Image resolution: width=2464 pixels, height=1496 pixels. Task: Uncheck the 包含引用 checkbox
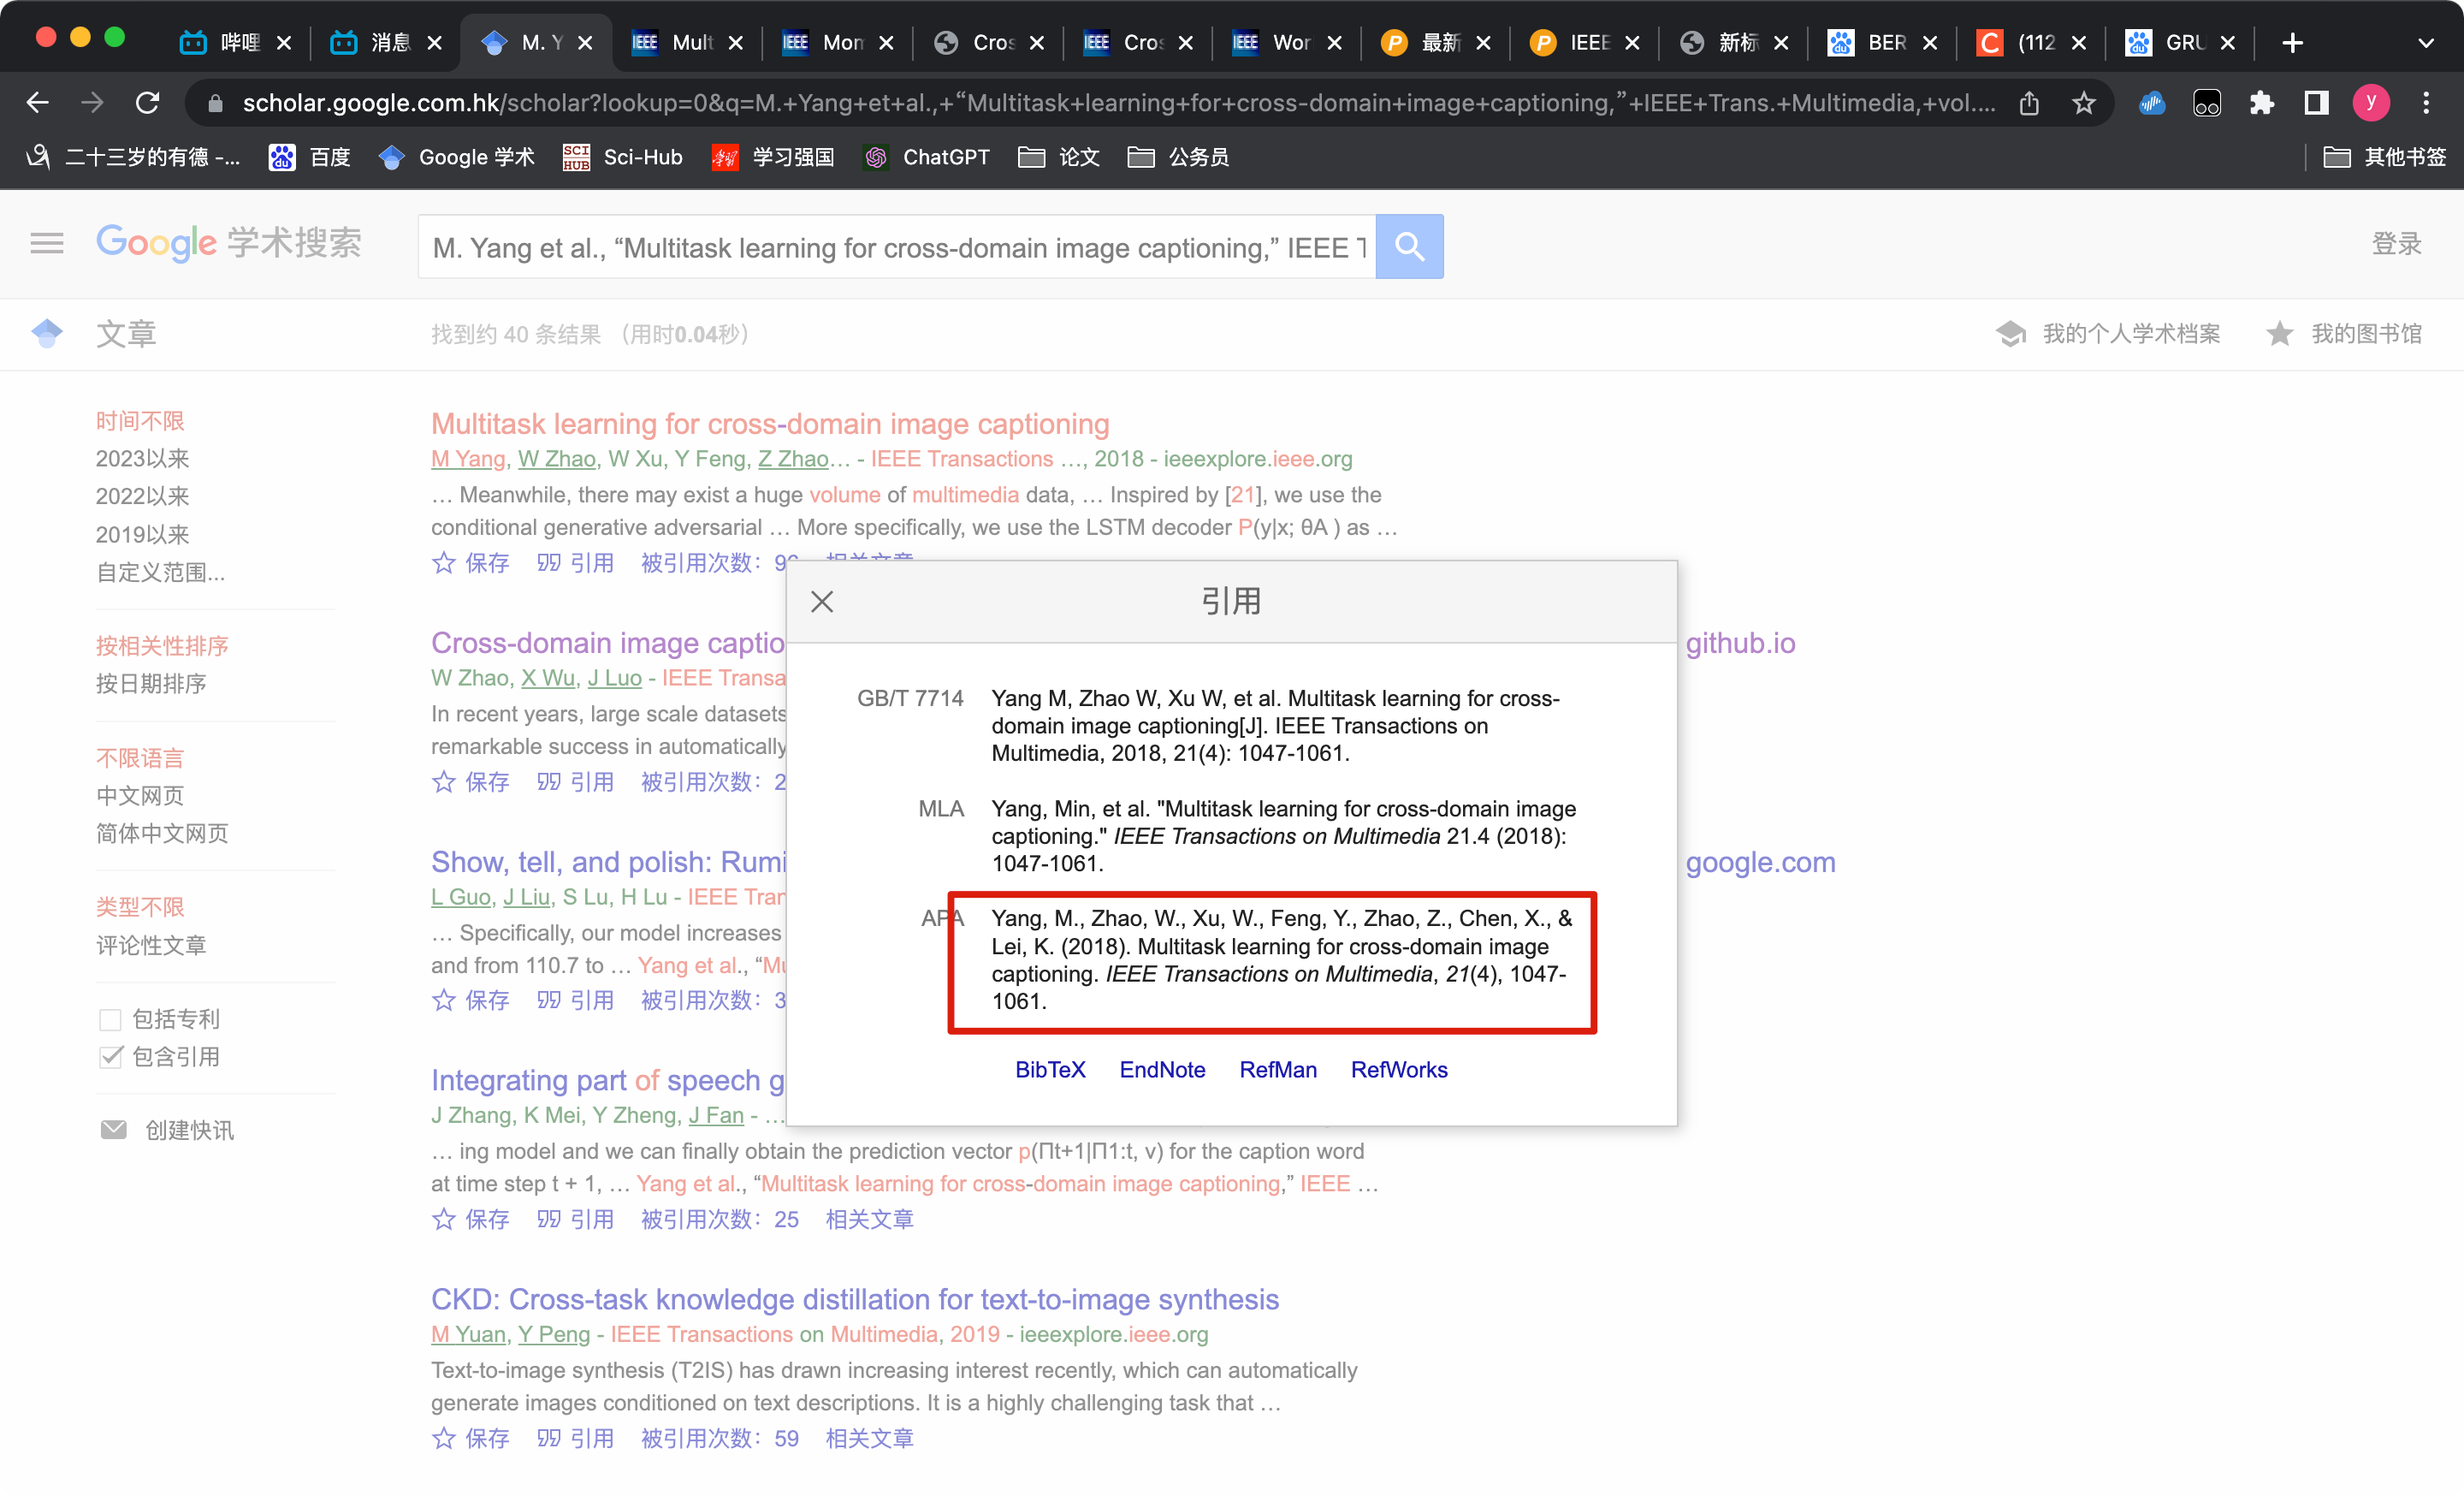pos(110,1057)
